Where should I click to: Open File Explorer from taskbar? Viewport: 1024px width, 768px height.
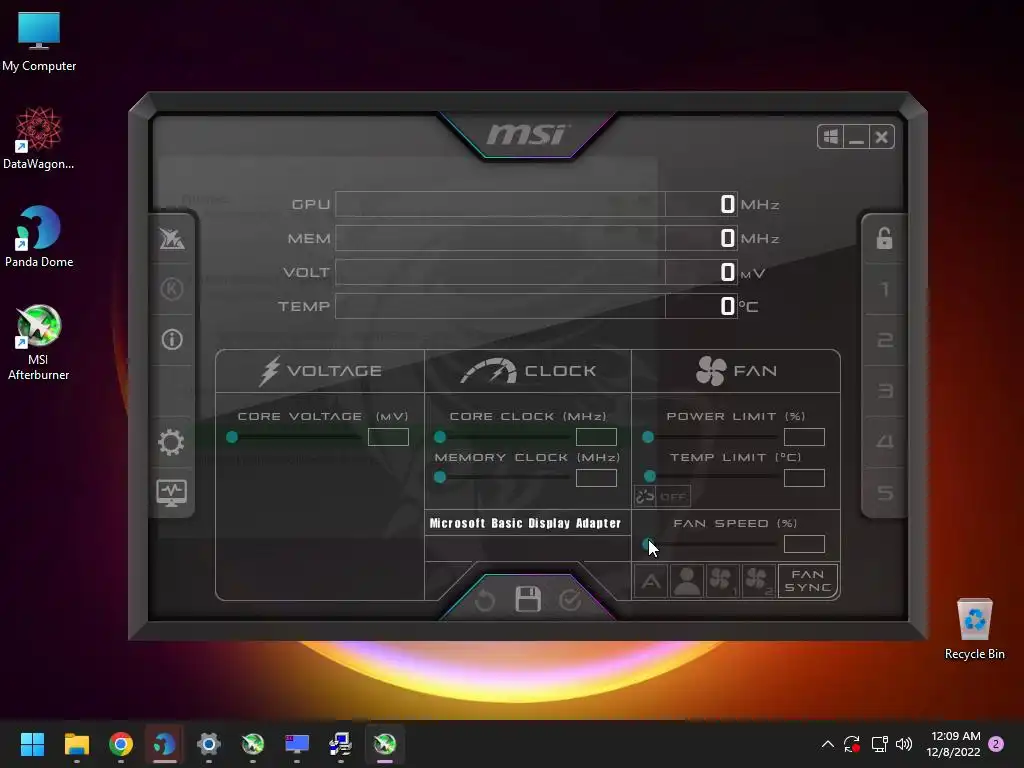click(76, 744)
